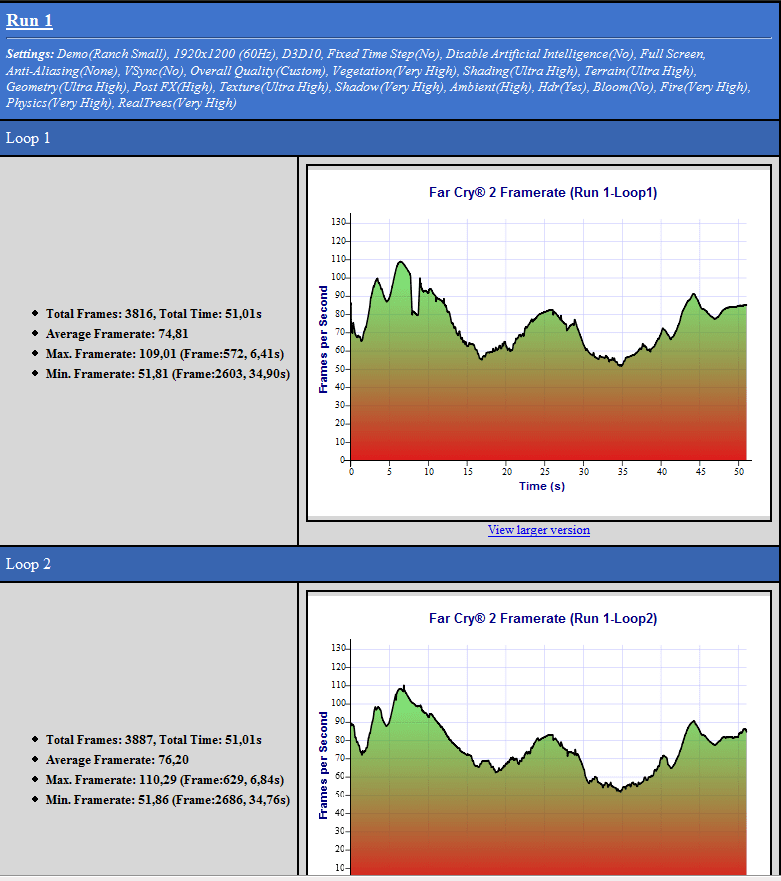Click 'Frames per Second' axis label in Loop2 chart
This screenshot has width=781, height=881.
(x=323, y=765)
